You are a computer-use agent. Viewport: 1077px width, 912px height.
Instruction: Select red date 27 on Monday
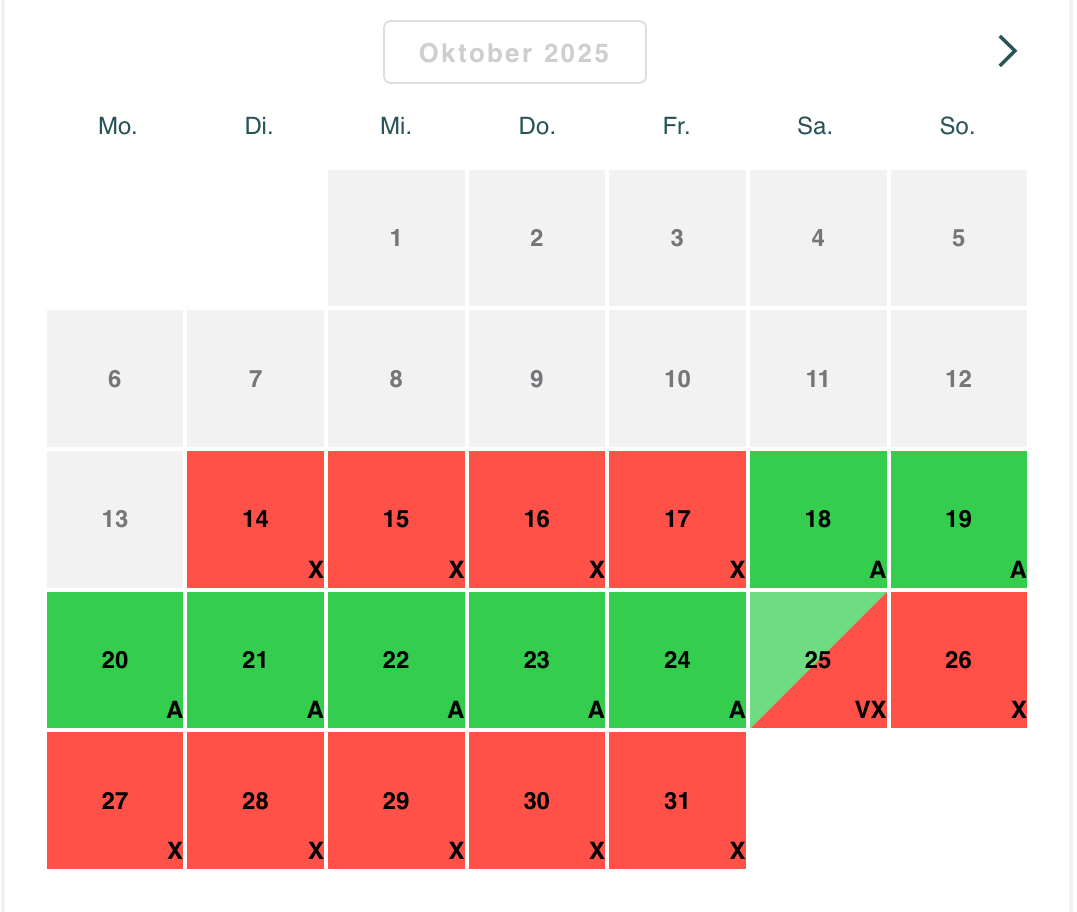(x=115, y=800)
